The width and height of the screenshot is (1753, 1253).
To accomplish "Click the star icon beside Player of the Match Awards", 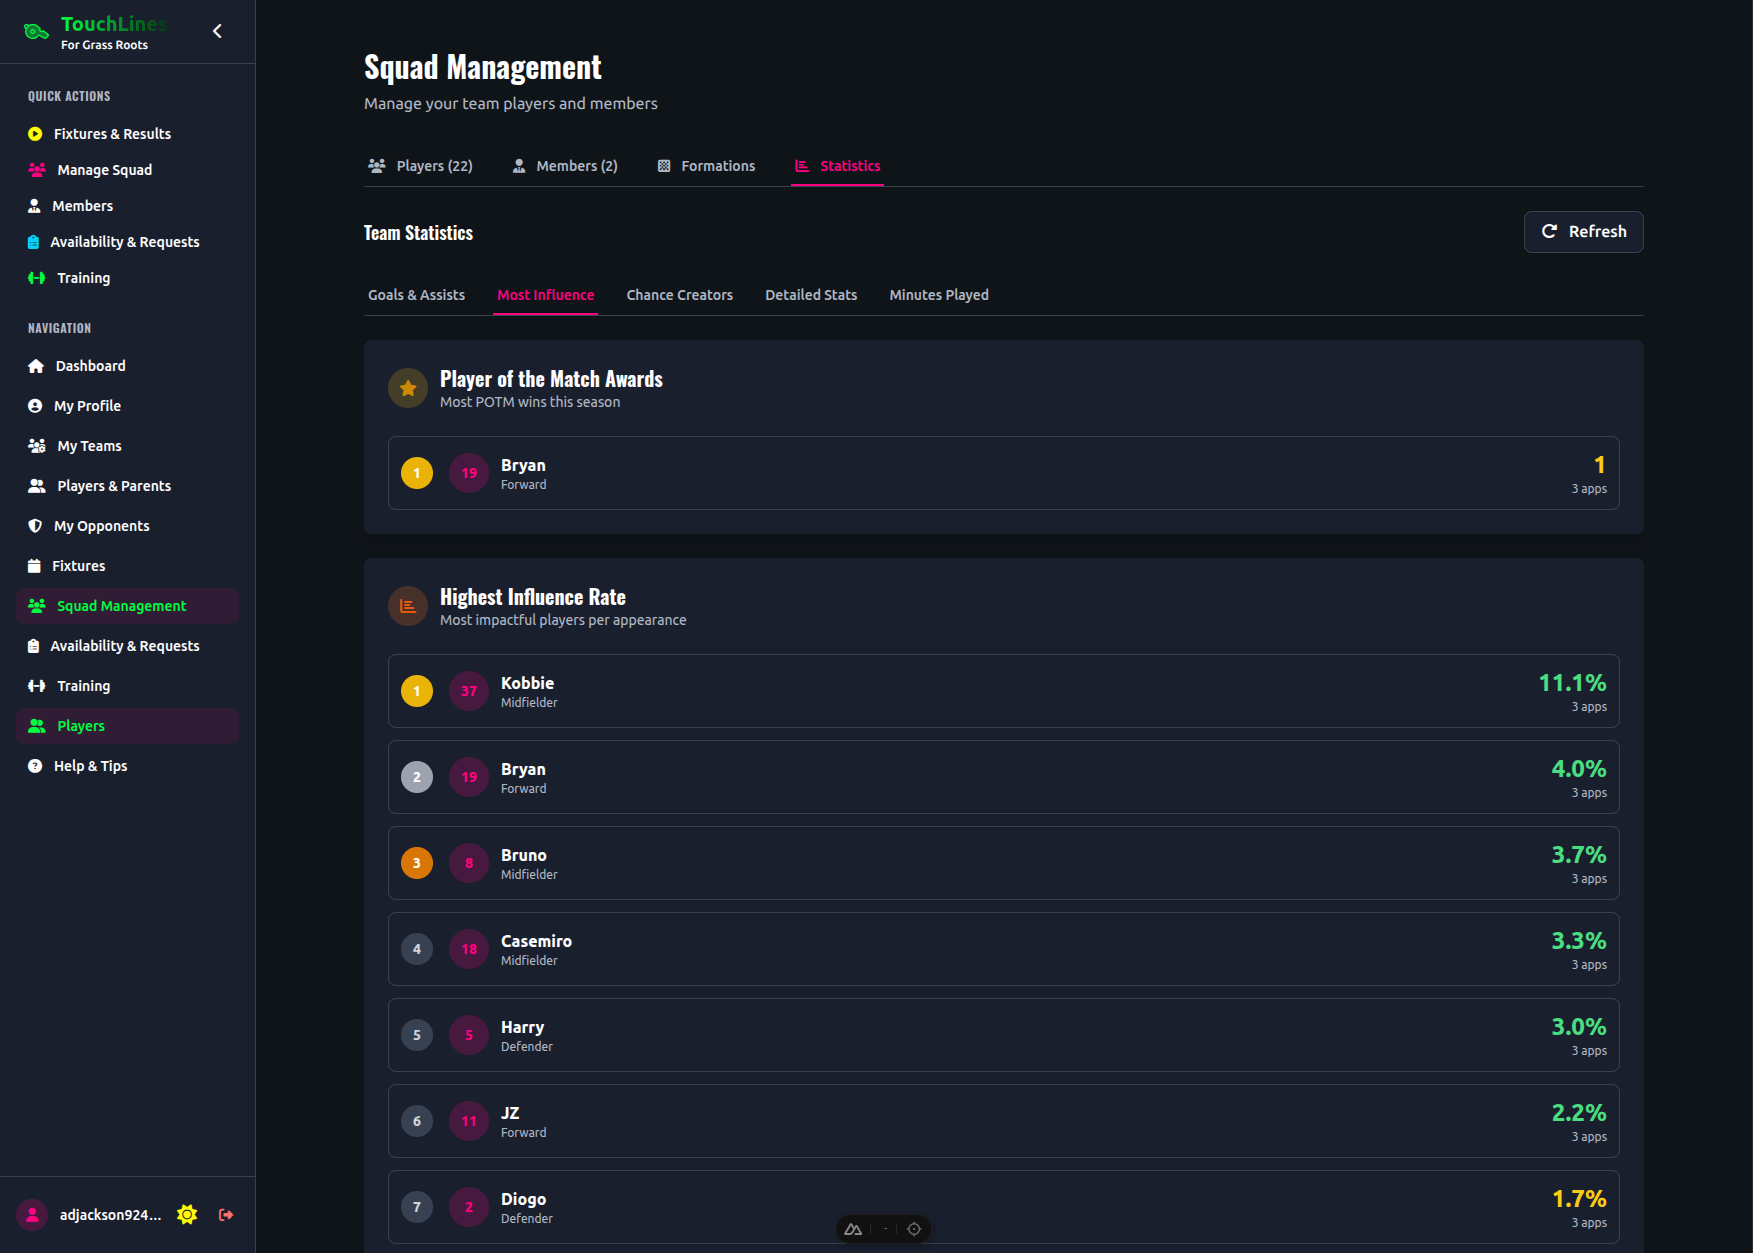I will point(407,388).
